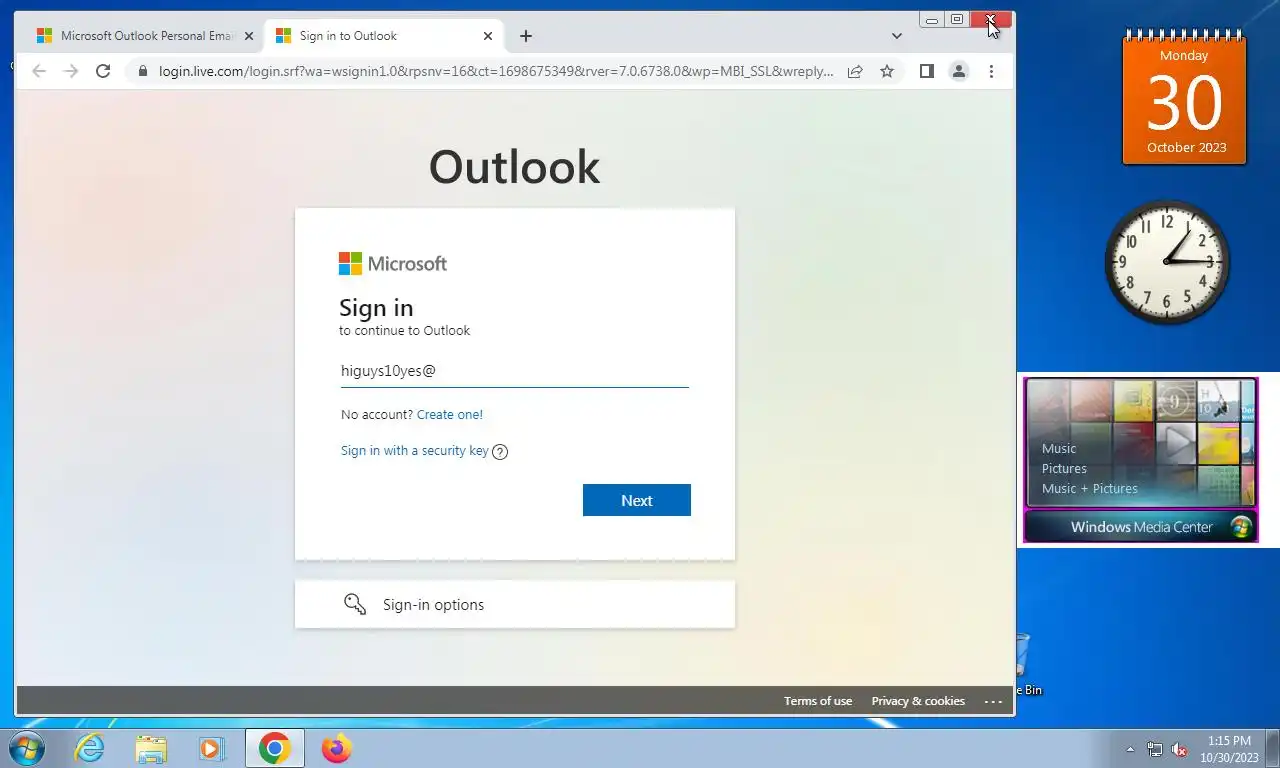
Task: Close the Microsoft Outlook Personal Email tab
Action: point(249,36)
